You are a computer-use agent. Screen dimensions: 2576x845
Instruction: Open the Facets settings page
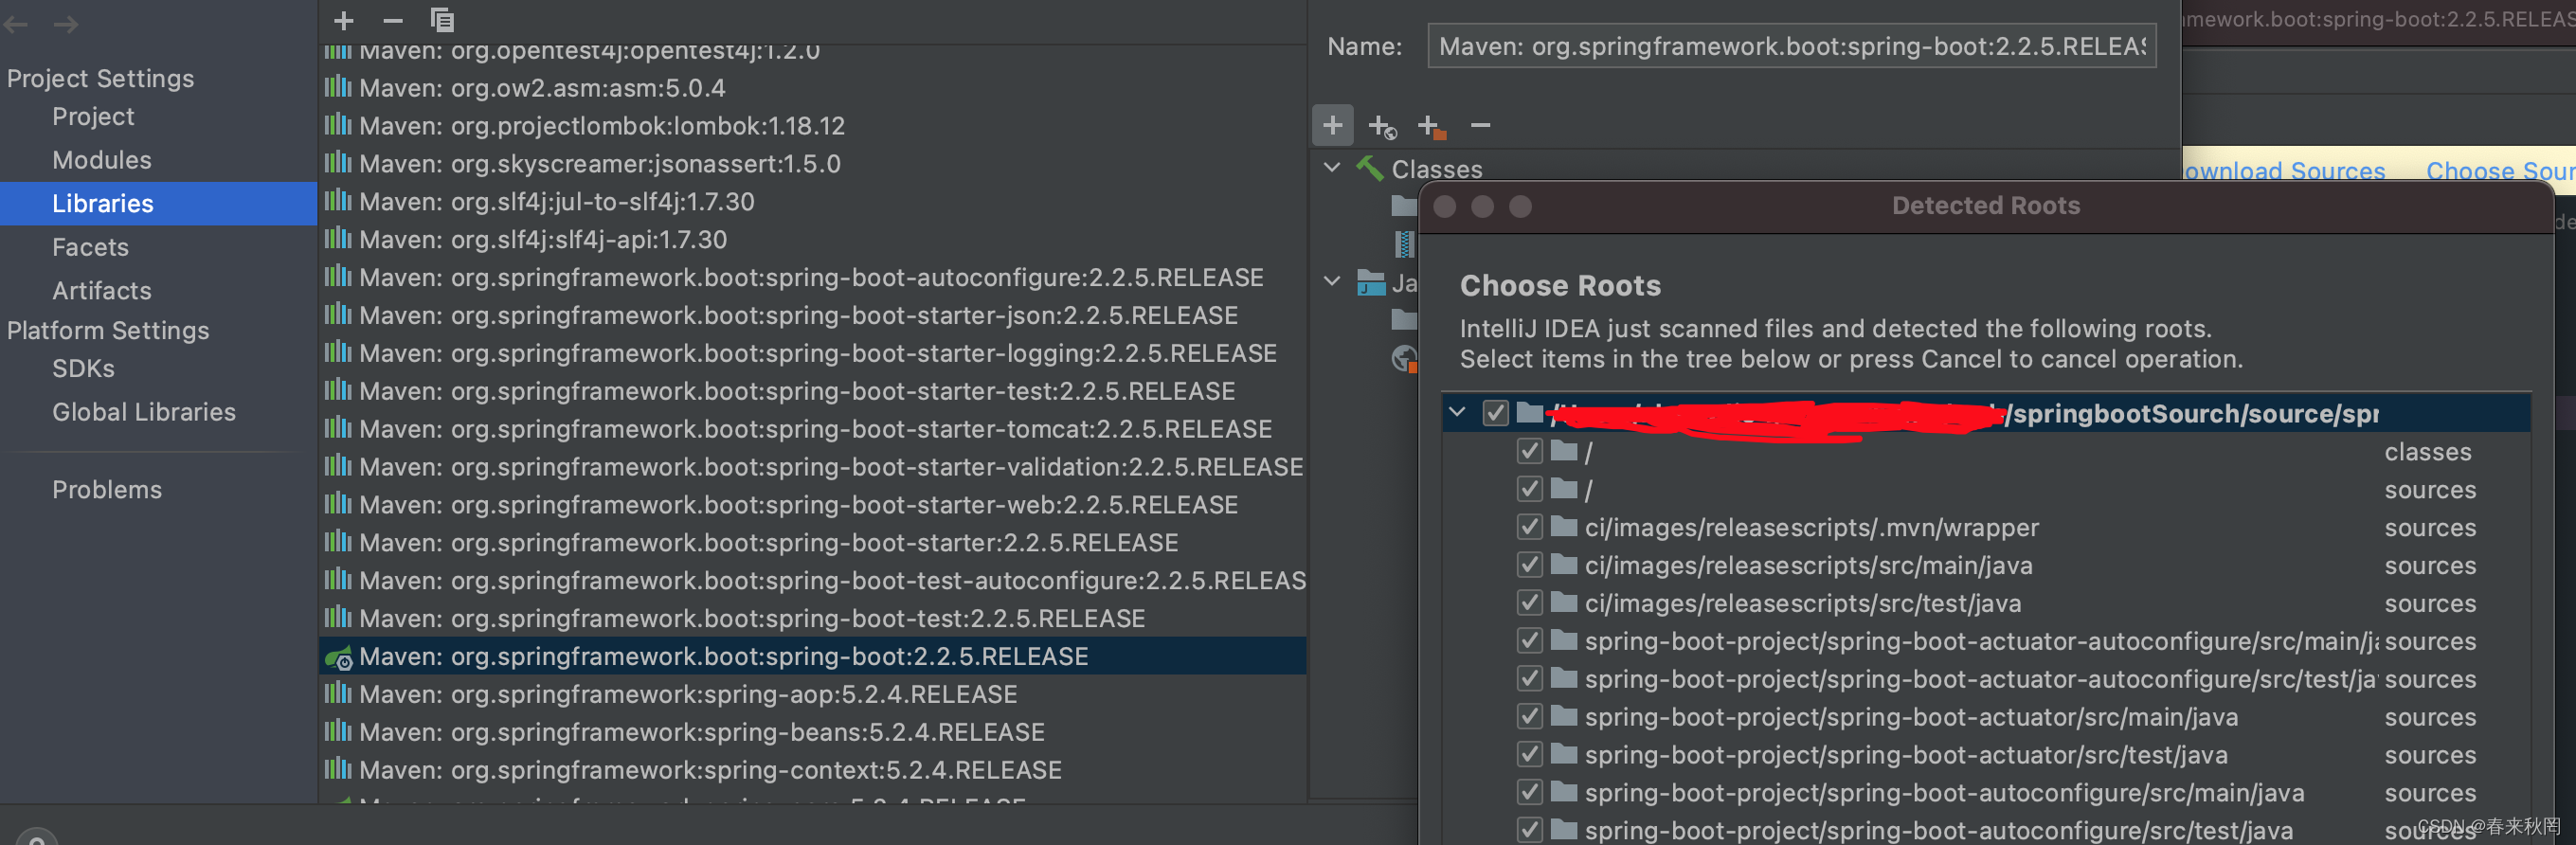tap(90, 247)
